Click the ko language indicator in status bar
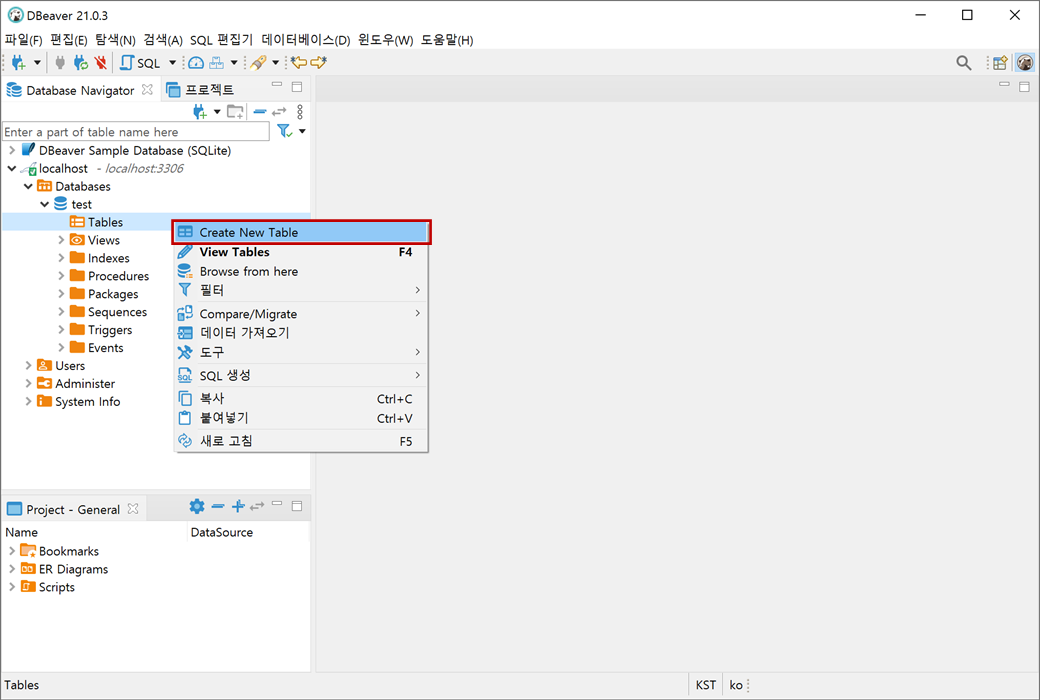This screenshot has height=700, width=1040. 737,684
